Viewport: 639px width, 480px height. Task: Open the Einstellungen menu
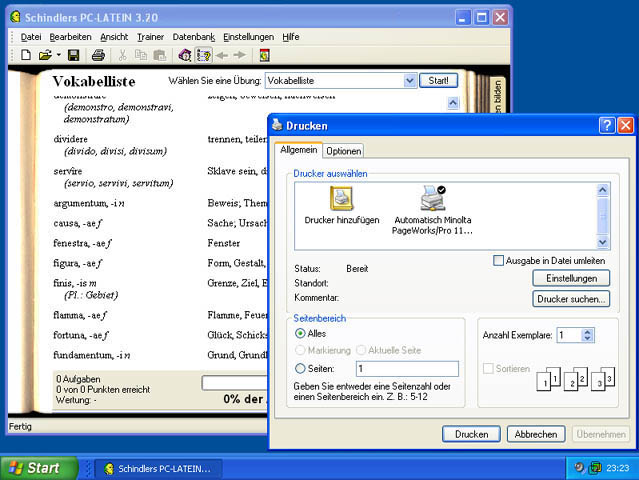point(249,37)
